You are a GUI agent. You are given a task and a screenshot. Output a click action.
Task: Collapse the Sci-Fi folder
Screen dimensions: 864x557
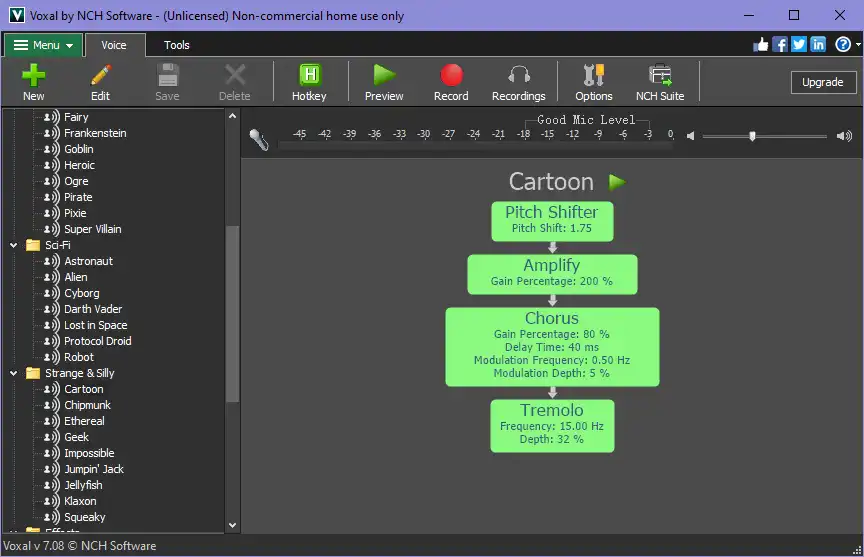click(13, 245)
